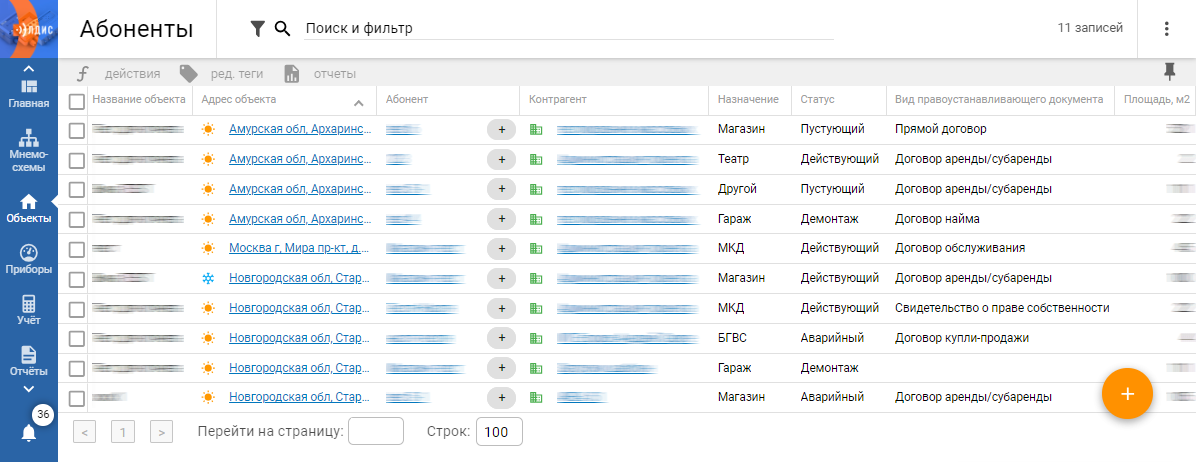Pin the toolbar with pushpin icon
Image resolution: width=1196 pixels, height=462 pixels.
[x=1169, y=72]
